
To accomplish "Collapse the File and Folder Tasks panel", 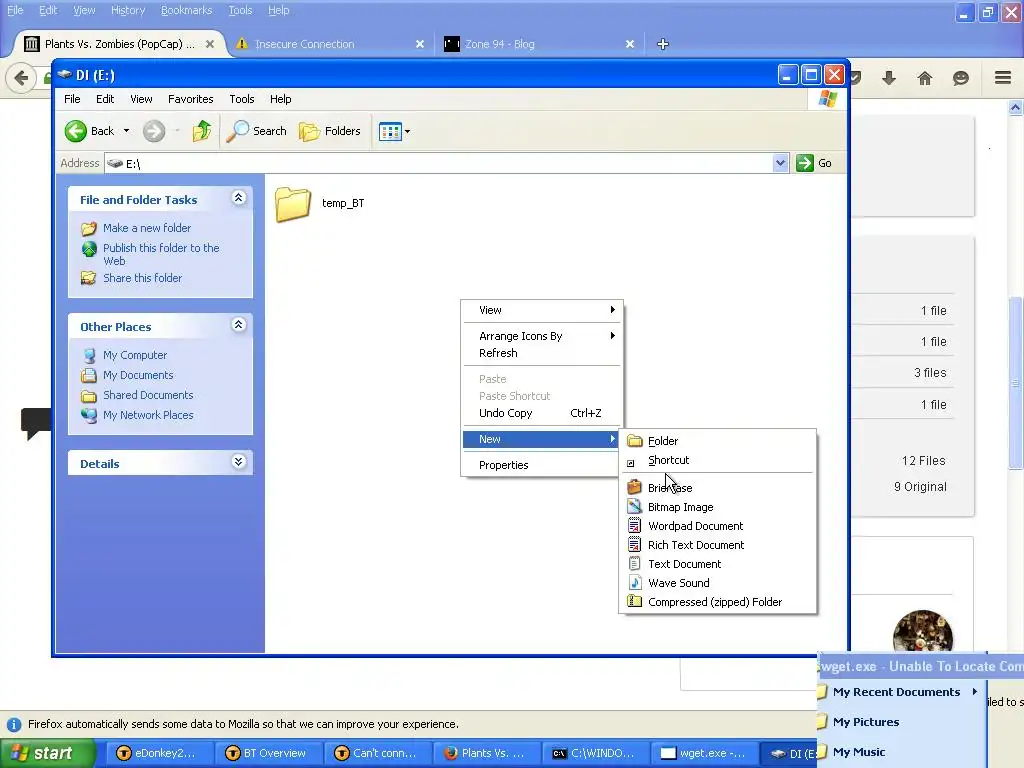I will (x=238, y=198).
